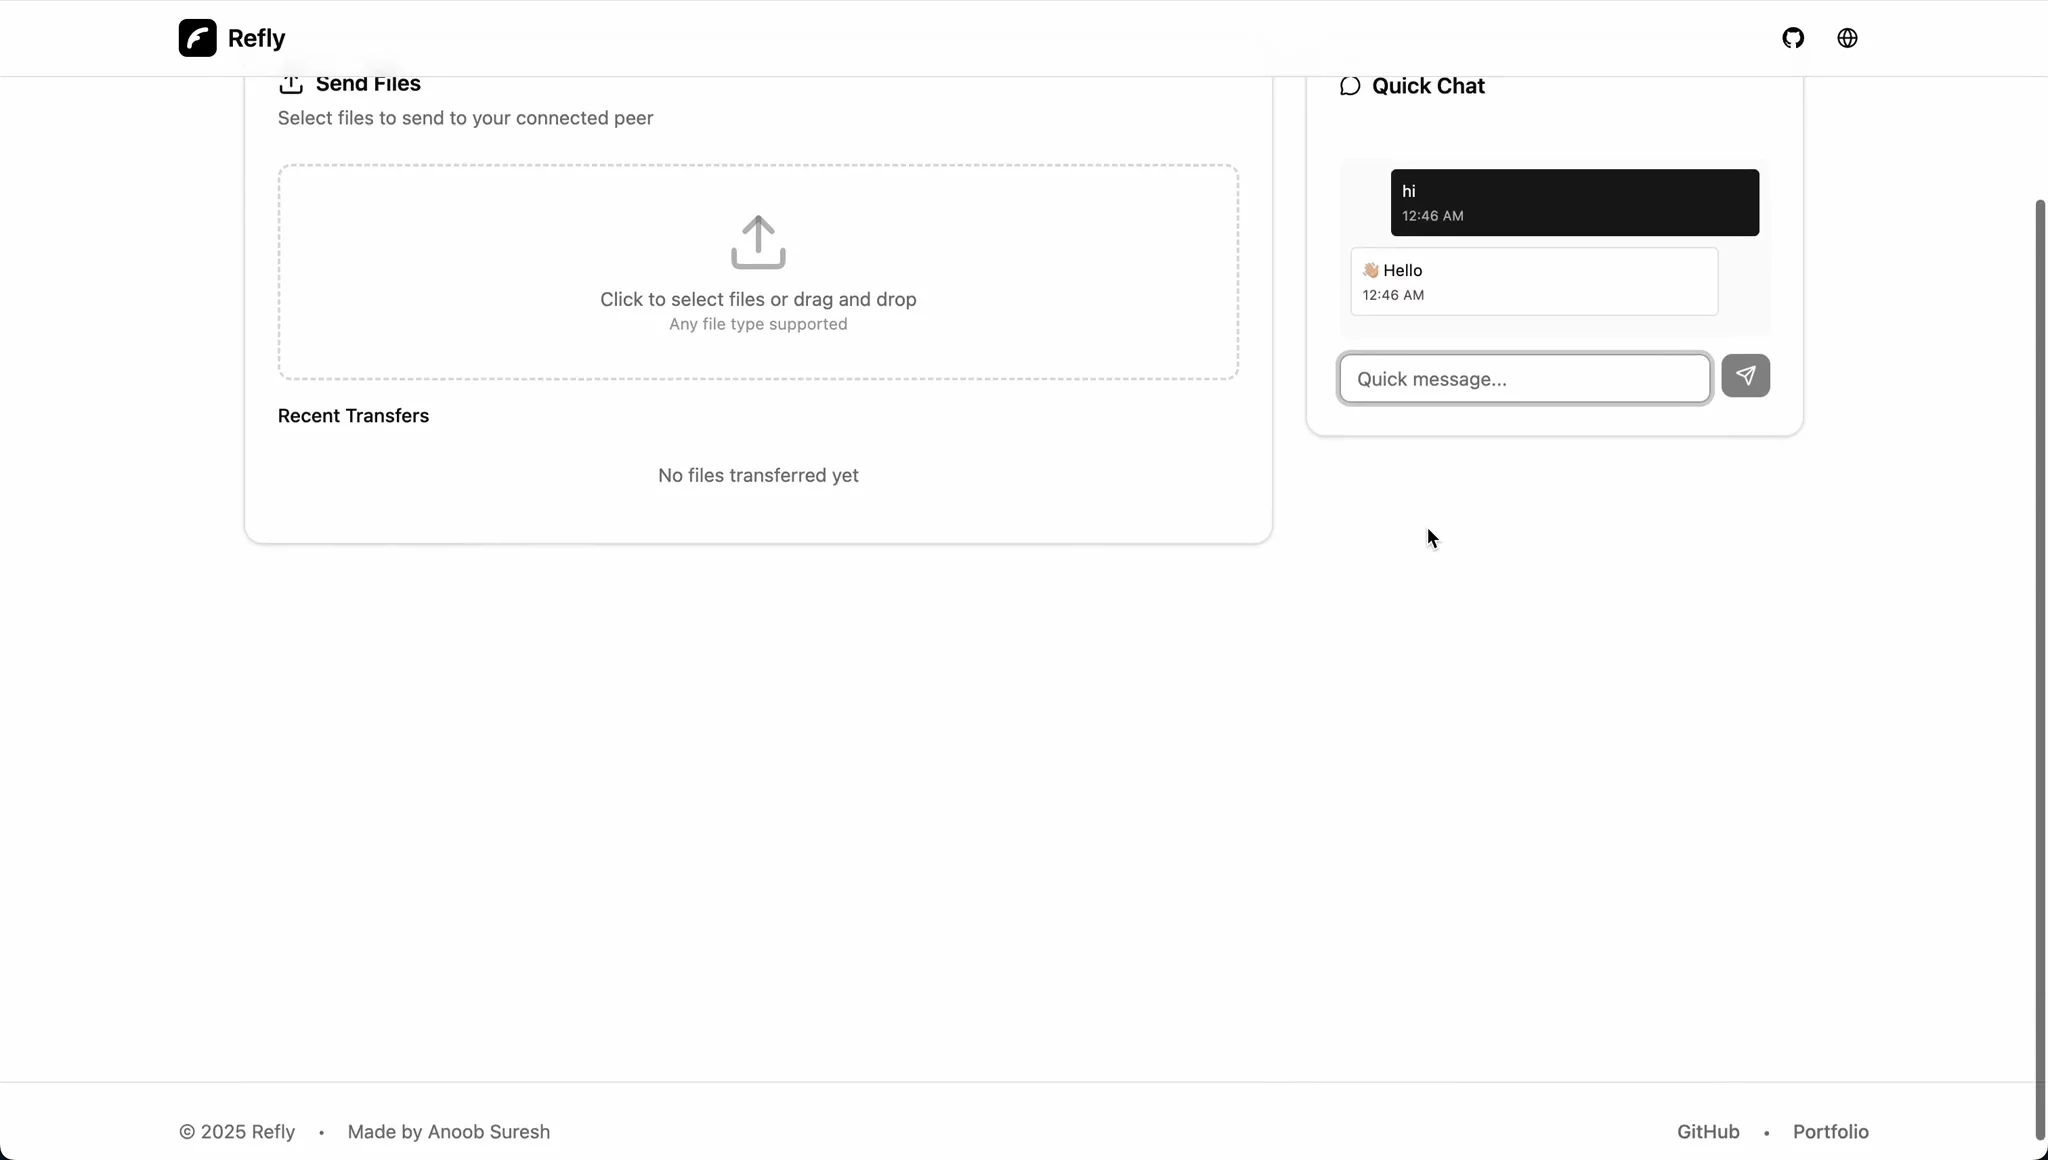Select the hi chat message bubble
Viewport: 2048px width, 1160px height.
pyautogui.click(x=1576, y=202)
